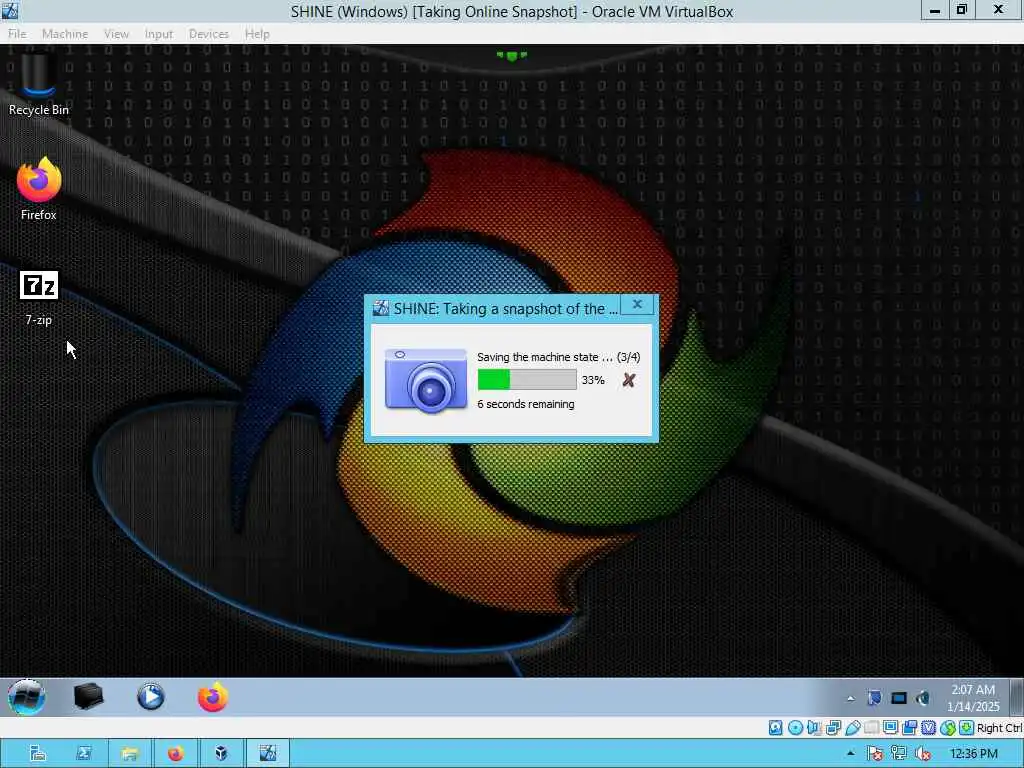
Task: Open the guest clock showing 2:07 AM
Action: click(972, 697)
